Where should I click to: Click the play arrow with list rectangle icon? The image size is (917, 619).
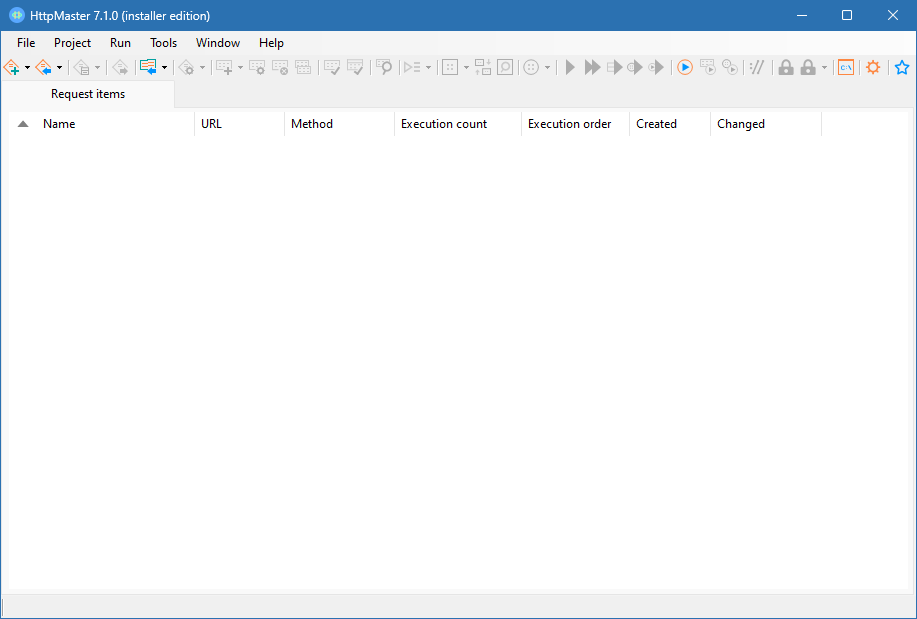click(614, 68)
